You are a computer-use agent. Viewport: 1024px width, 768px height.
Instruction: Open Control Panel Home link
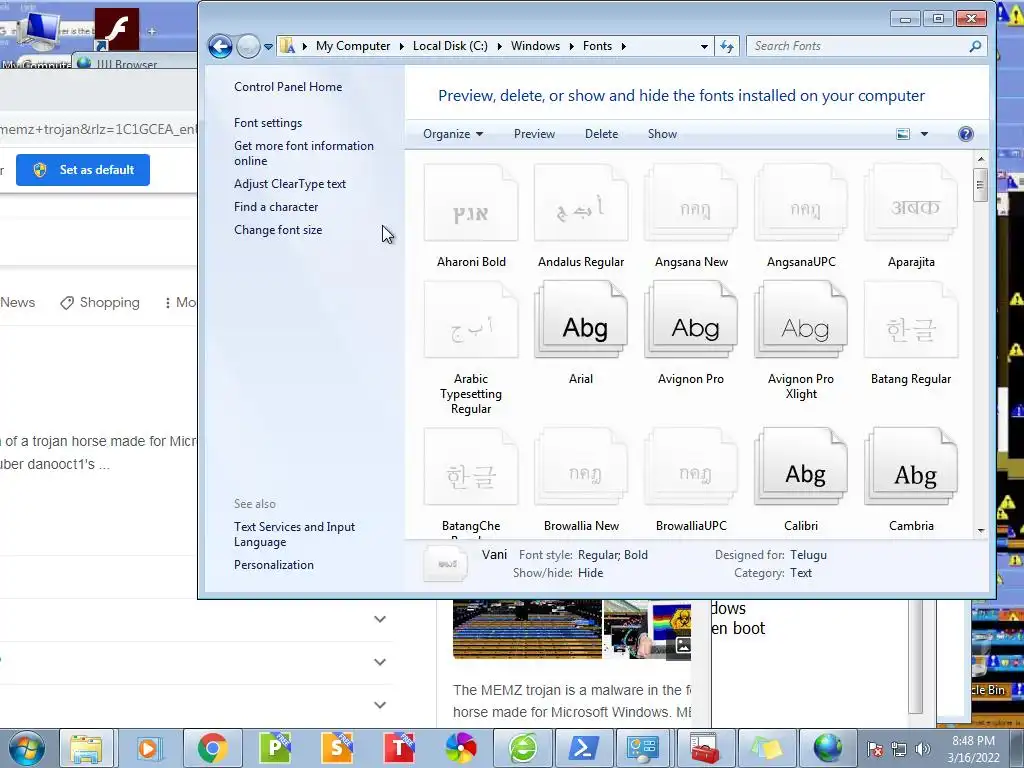(288, 87)
